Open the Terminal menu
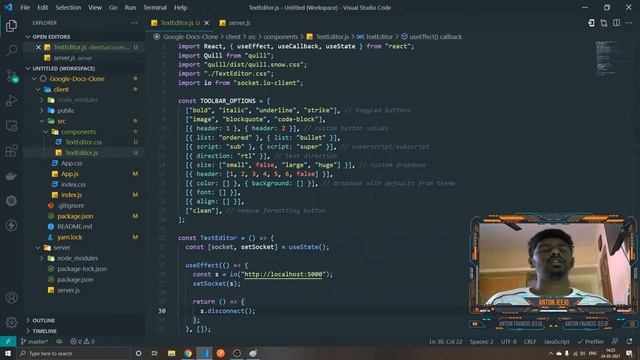640x360 pixels. 155,7
